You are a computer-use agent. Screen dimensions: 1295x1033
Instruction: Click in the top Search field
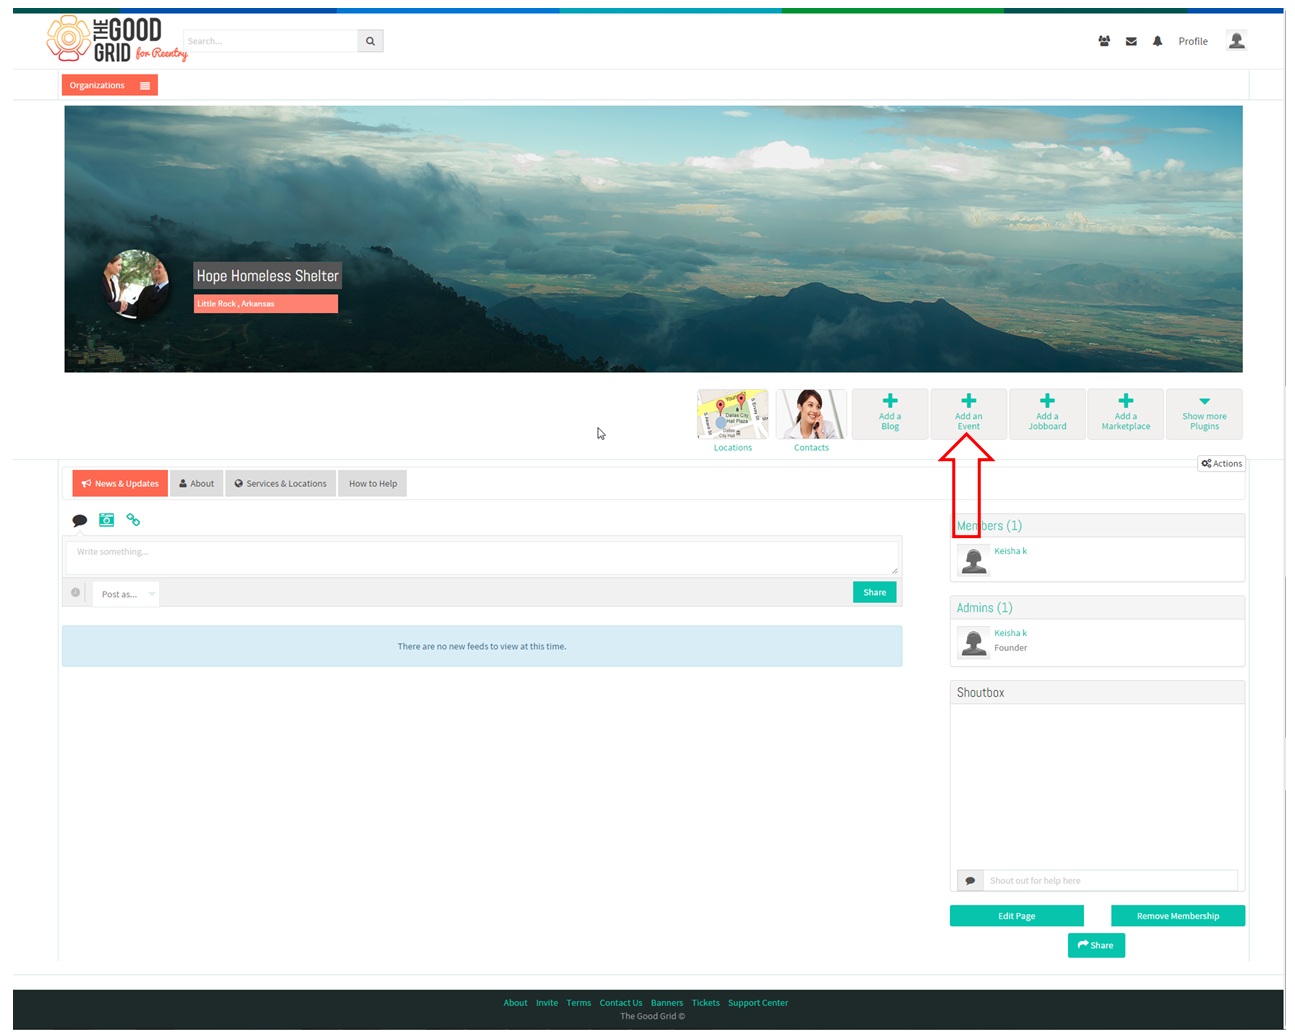[x=270, y=41]
